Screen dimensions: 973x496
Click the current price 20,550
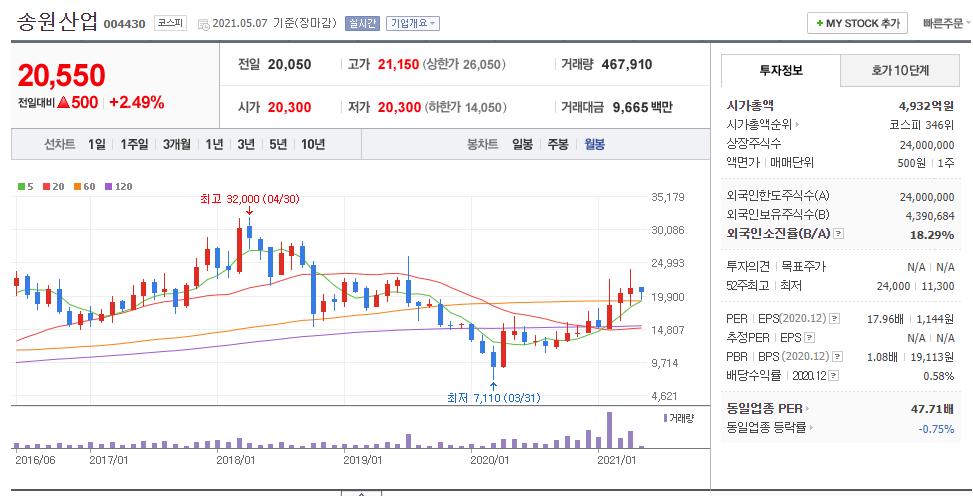[x=61, y=76]
